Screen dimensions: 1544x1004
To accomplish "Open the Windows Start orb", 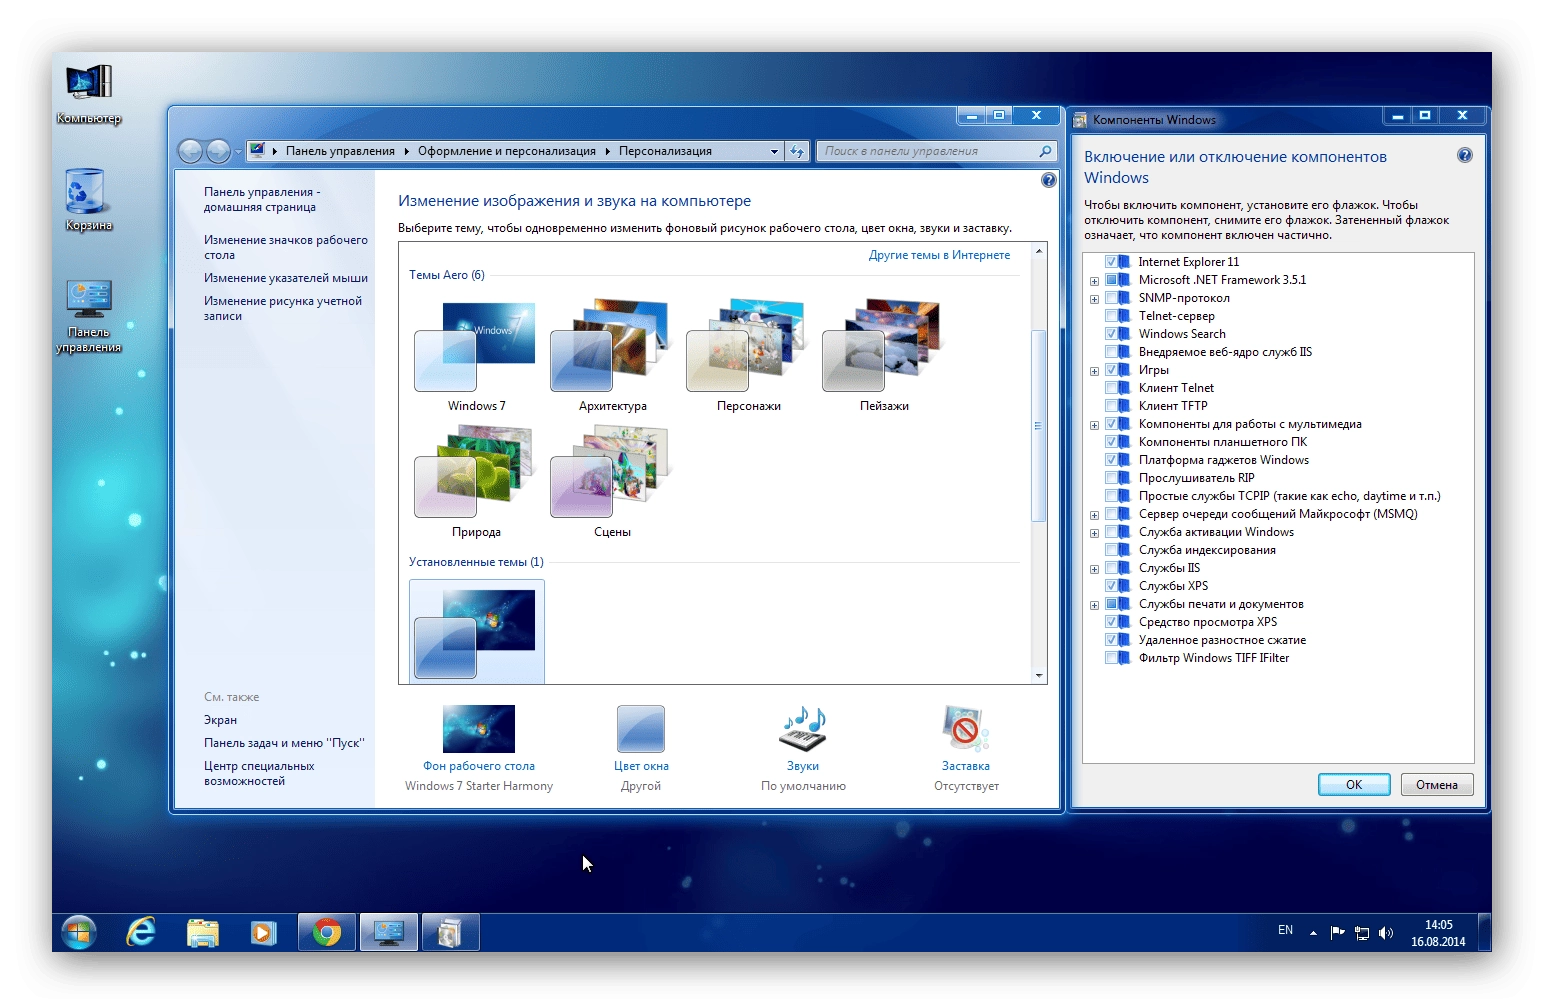I will point(79,933).
